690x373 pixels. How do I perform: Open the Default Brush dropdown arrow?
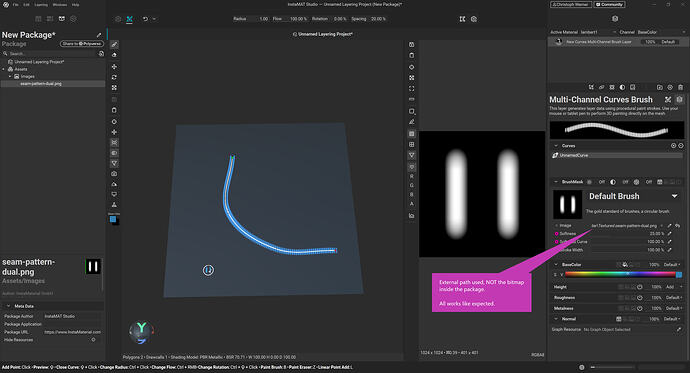click(x=675, y=196)
